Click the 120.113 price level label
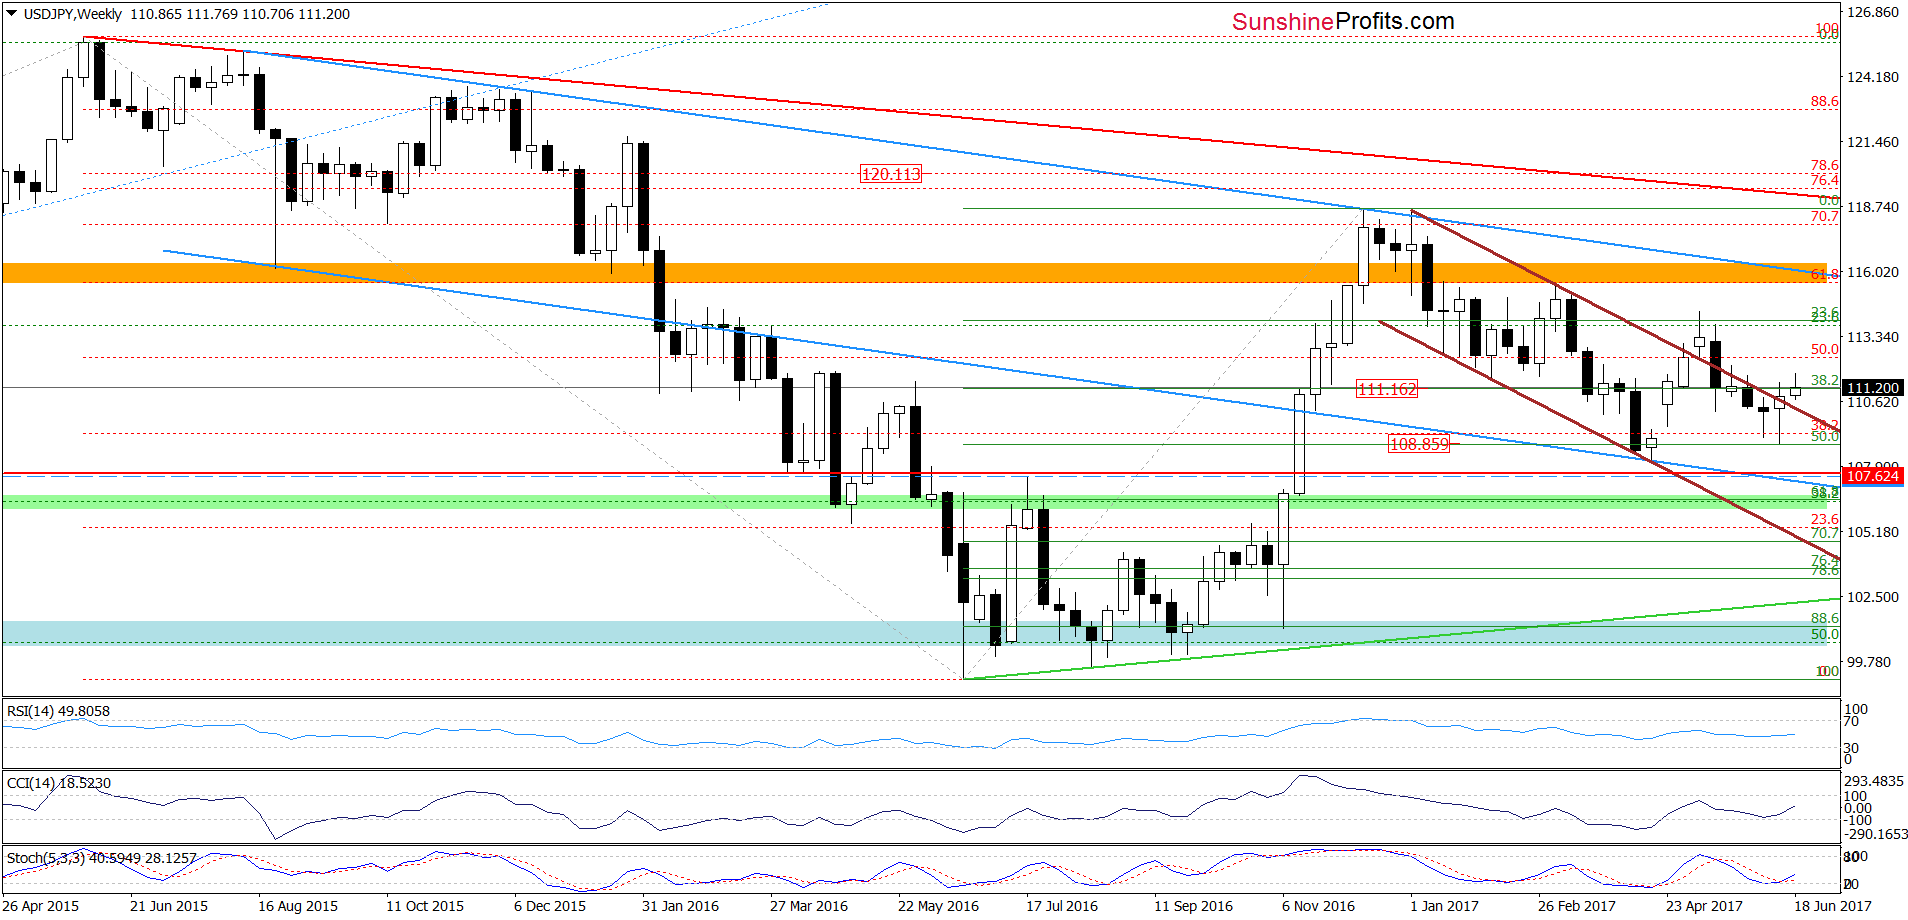 [890, 174]
